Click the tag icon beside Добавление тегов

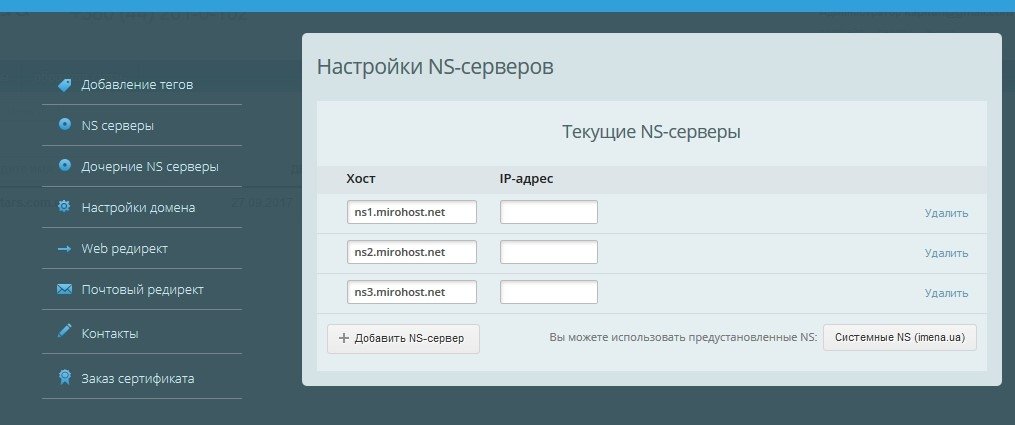click(64, 85)
